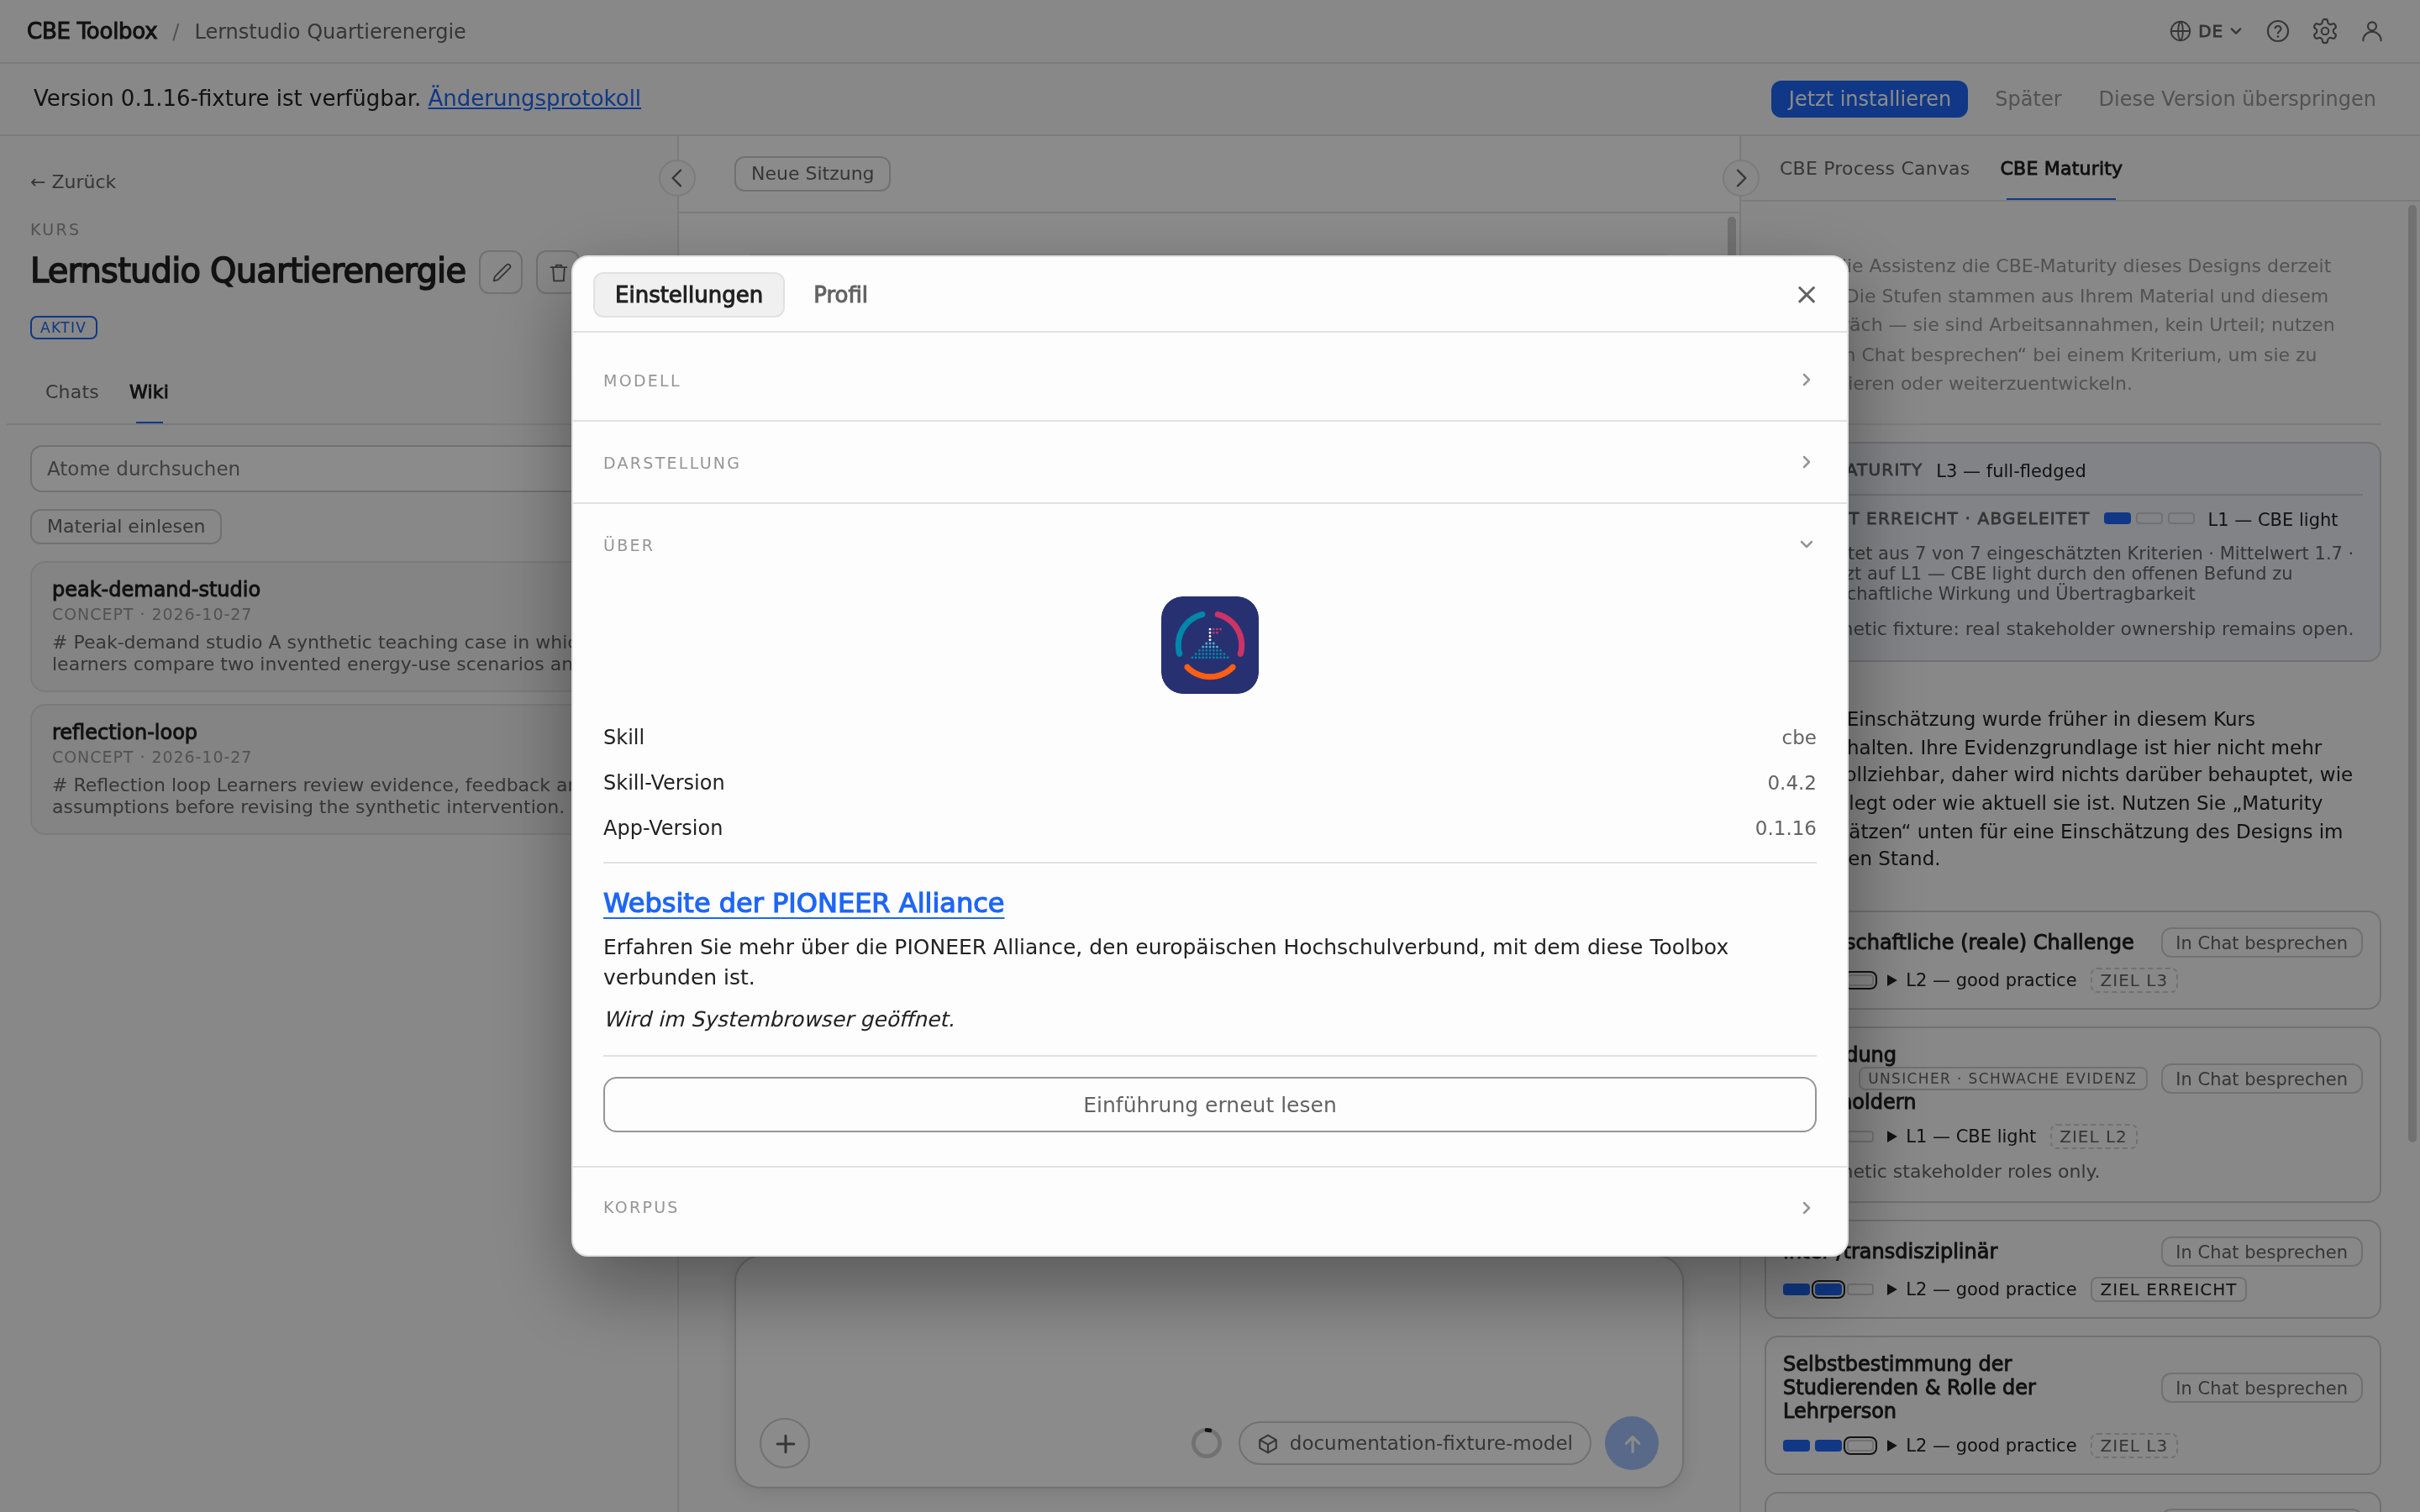
Task: Expand the Korpus settings section
Action: click(x=1209, y=1207)
